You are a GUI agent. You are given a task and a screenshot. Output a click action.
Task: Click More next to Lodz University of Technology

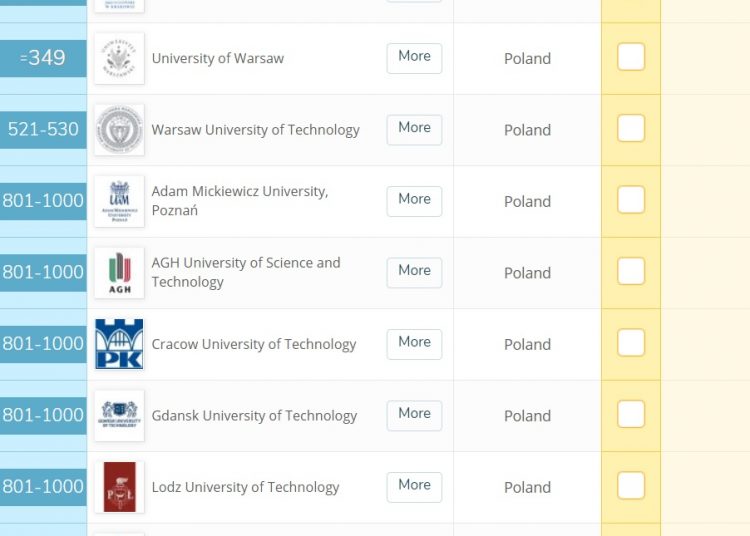(x=414, y=486)
